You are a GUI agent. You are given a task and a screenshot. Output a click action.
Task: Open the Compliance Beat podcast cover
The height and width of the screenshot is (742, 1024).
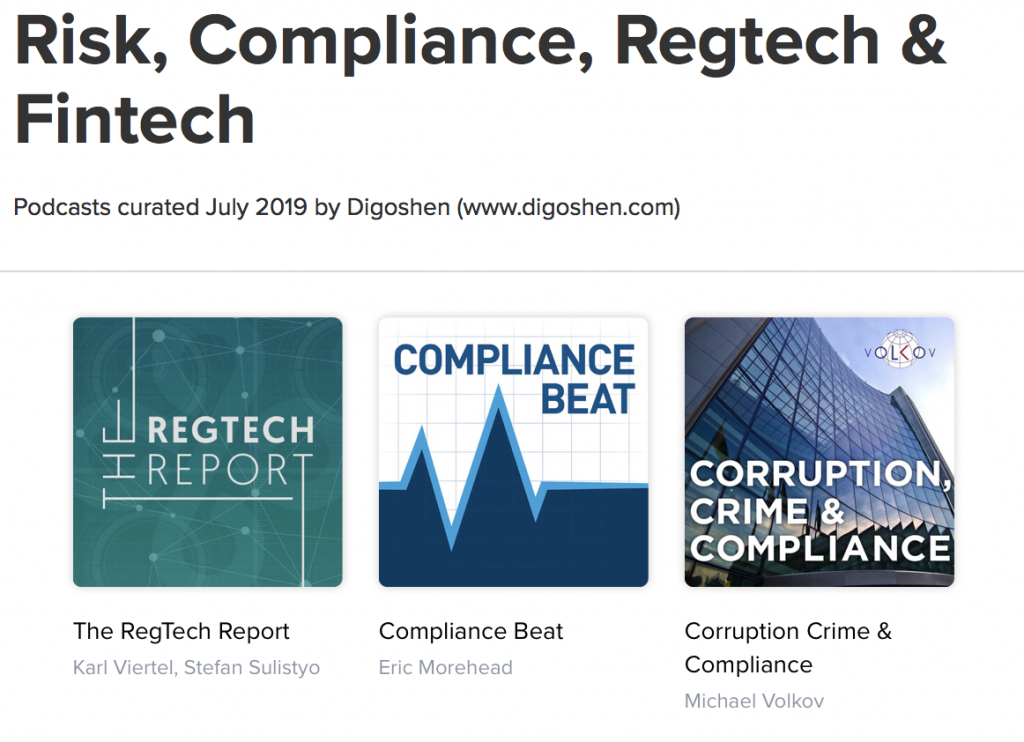[513, 452]
